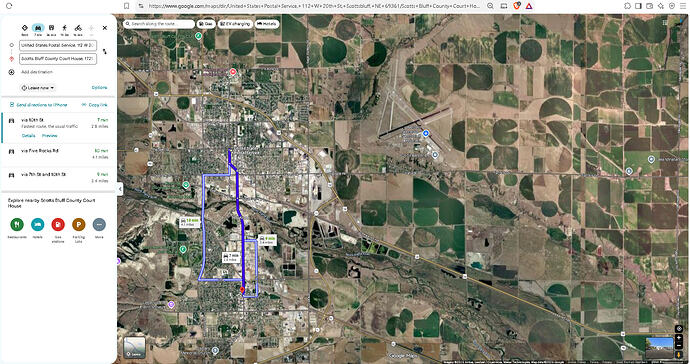Screen dimensions: 690x364
Task: Collapse the side panel arrow
Action: click(x=120, y=189)
